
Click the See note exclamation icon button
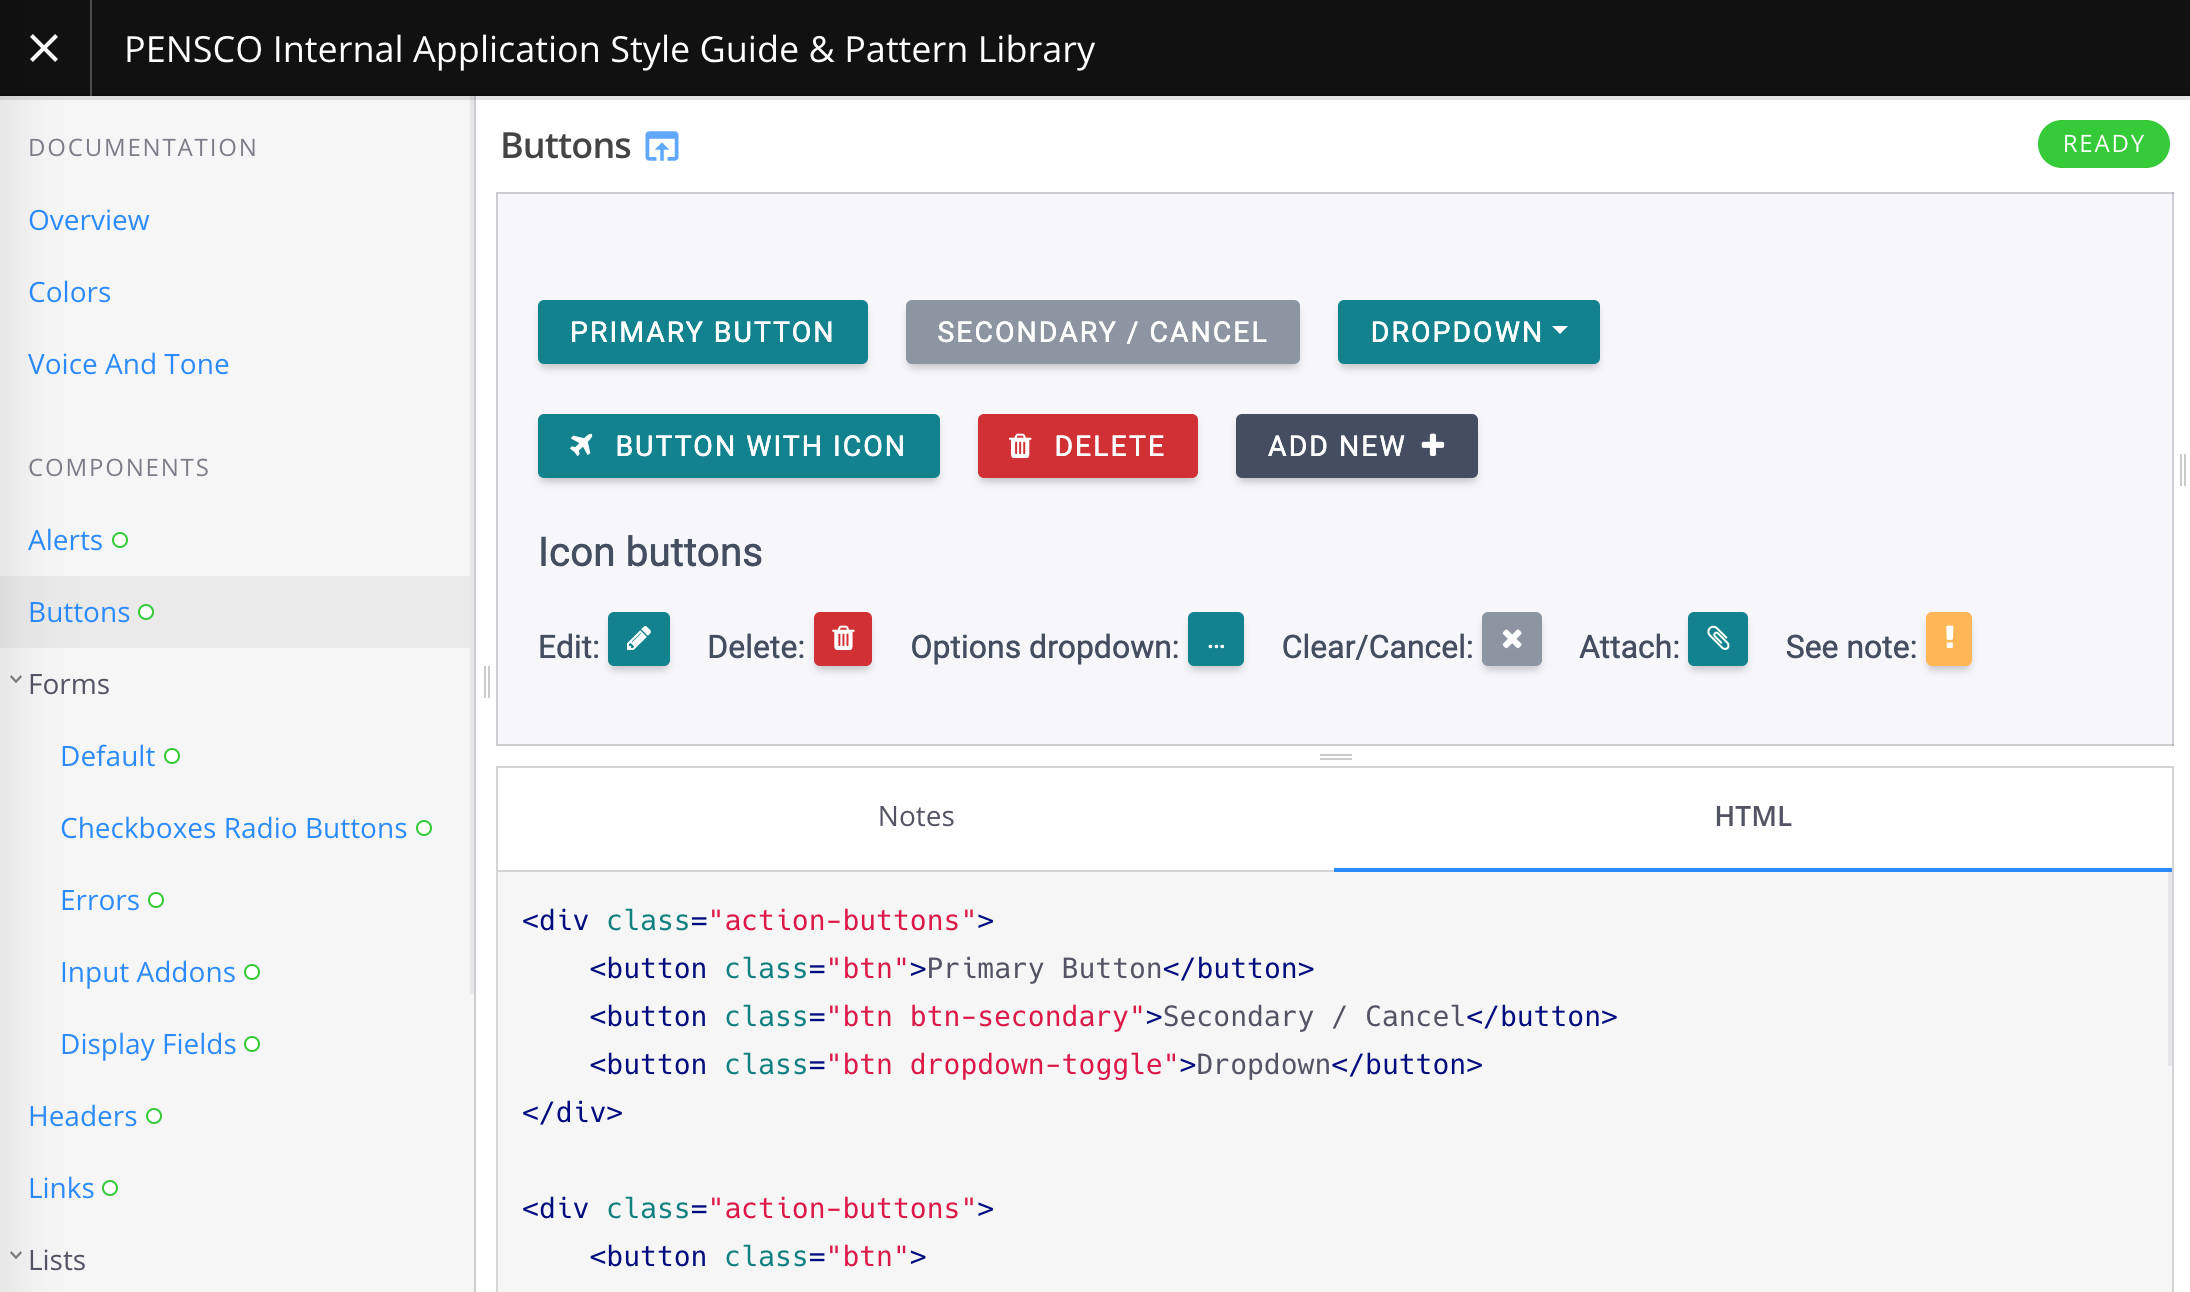pyautogui.click(x=1949, y=639)
